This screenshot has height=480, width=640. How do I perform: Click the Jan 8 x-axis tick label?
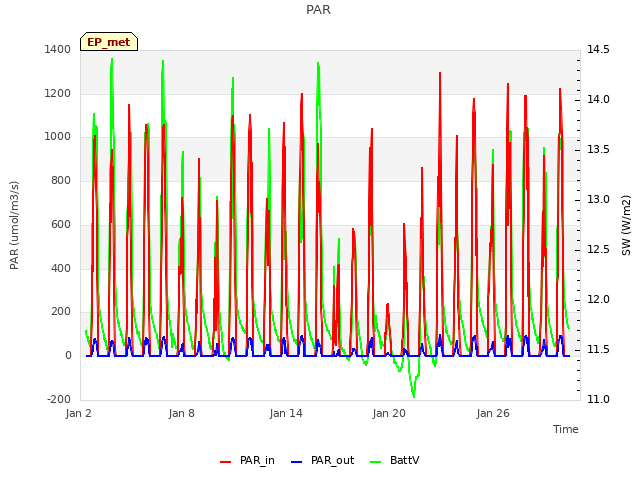point(182,413)
